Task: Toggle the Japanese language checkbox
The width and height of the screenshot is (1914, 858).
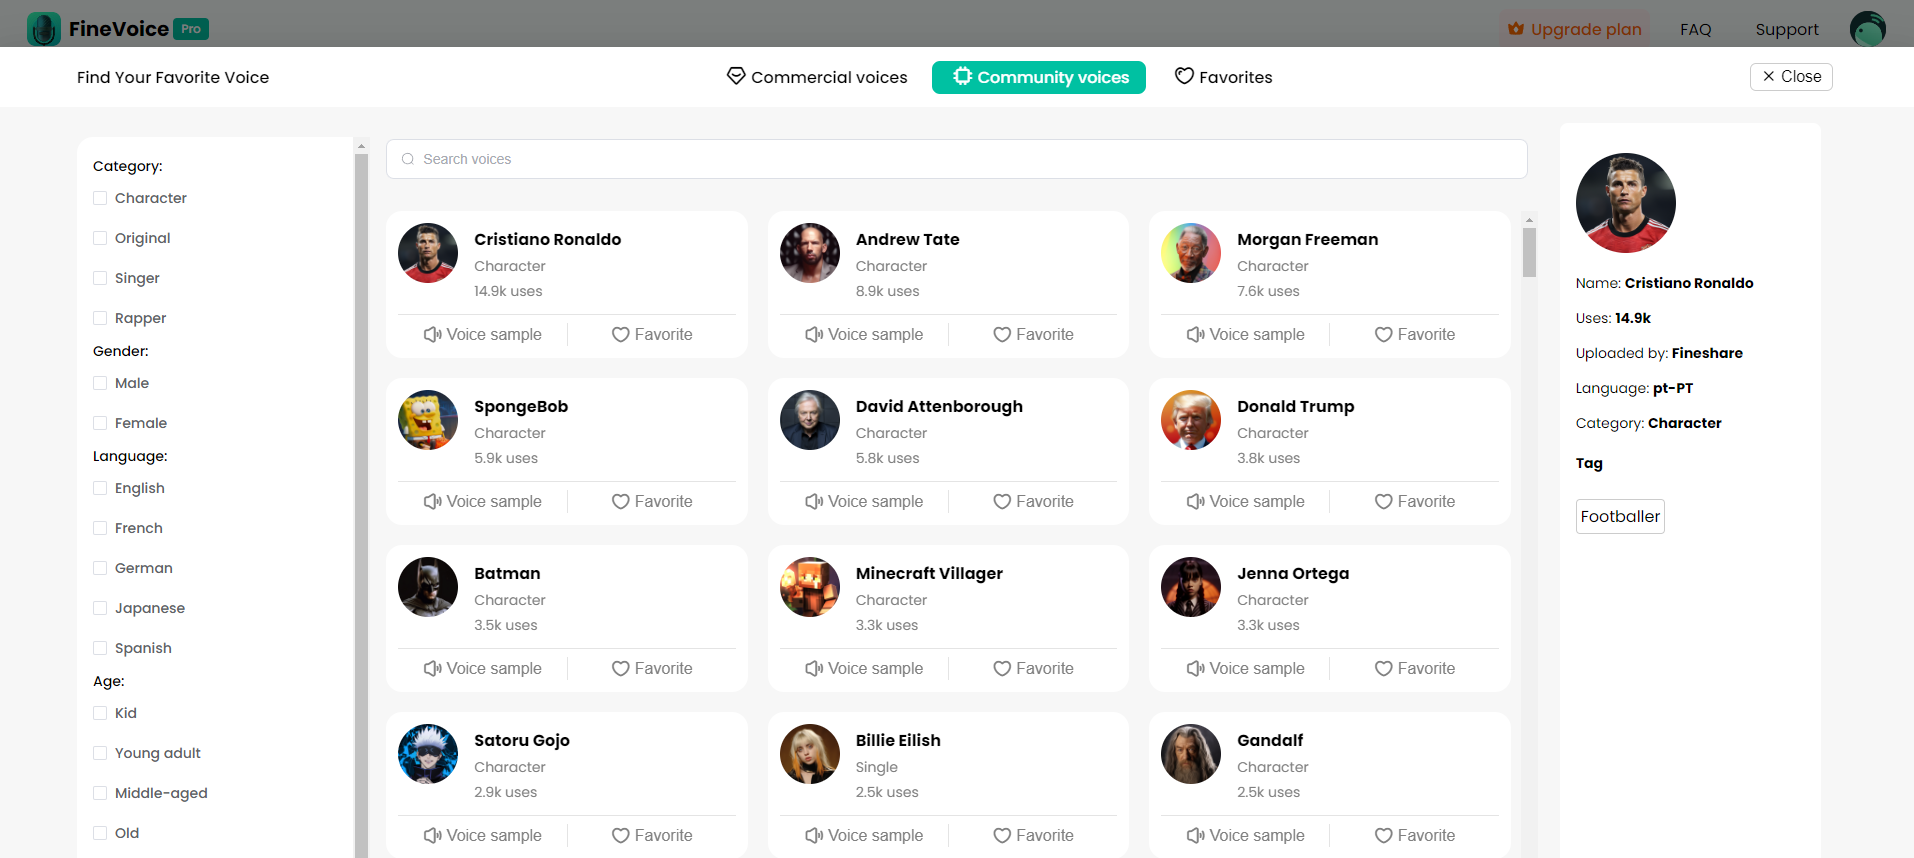Action: pos(100,608)
